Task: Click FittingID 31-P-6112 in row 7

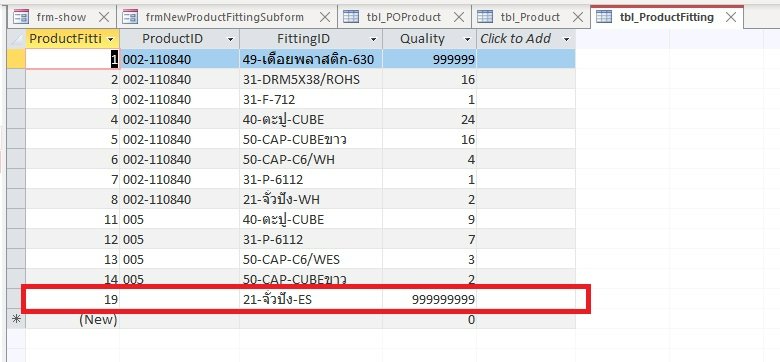Action: [x=311, y=180]
